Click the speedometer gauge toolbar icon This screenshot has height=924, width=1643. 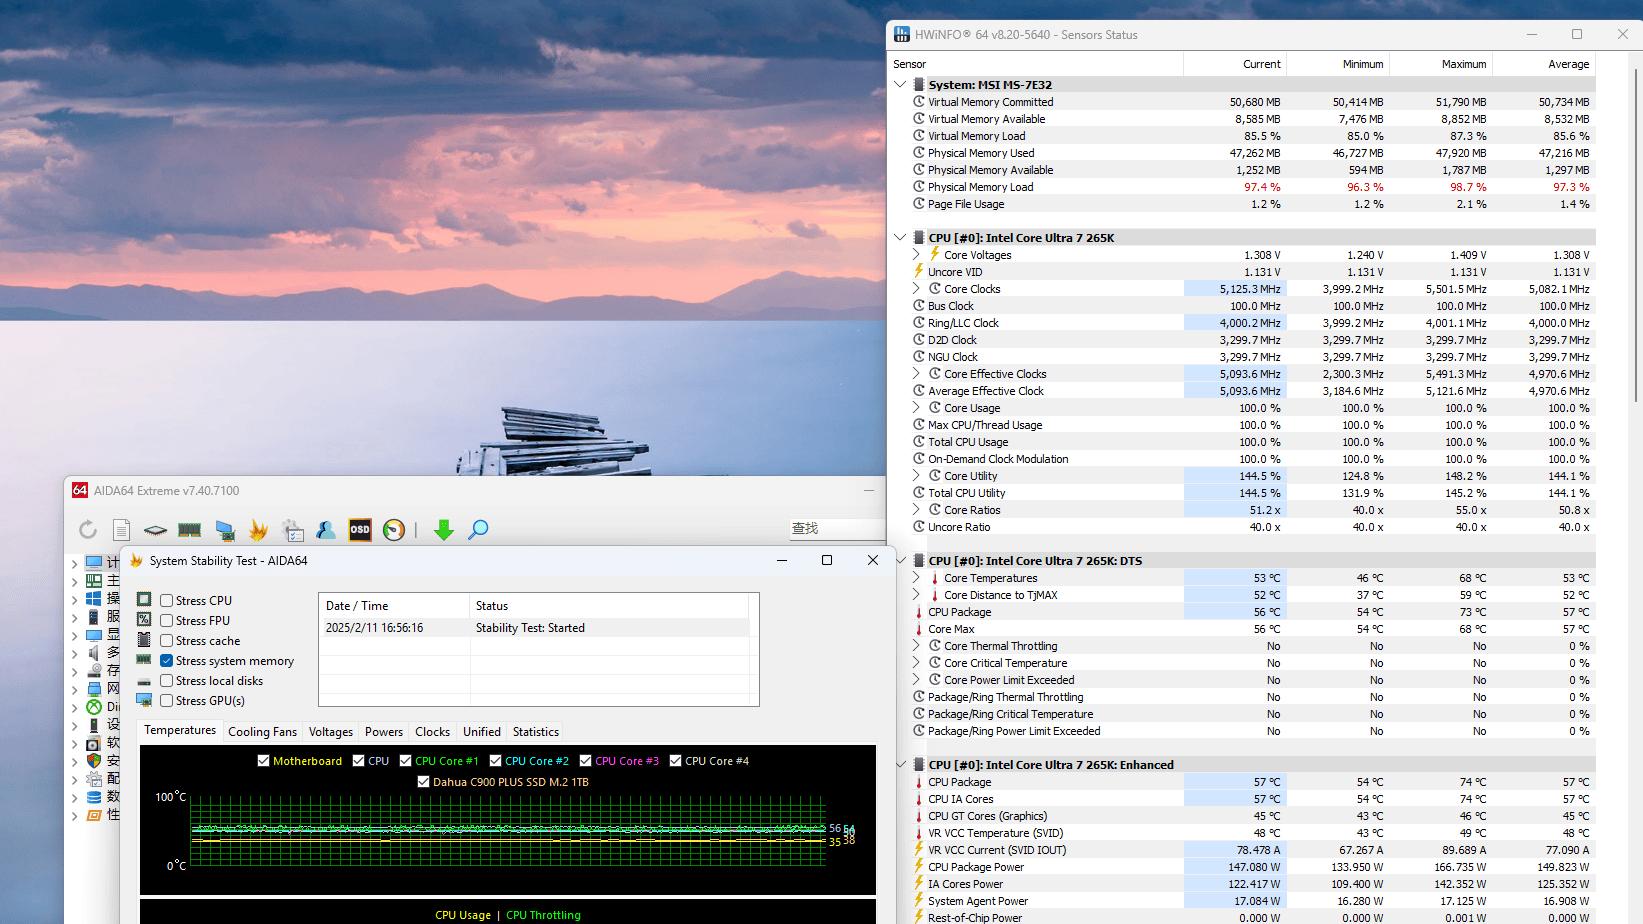pyautogui.click(x=394, y=530)
